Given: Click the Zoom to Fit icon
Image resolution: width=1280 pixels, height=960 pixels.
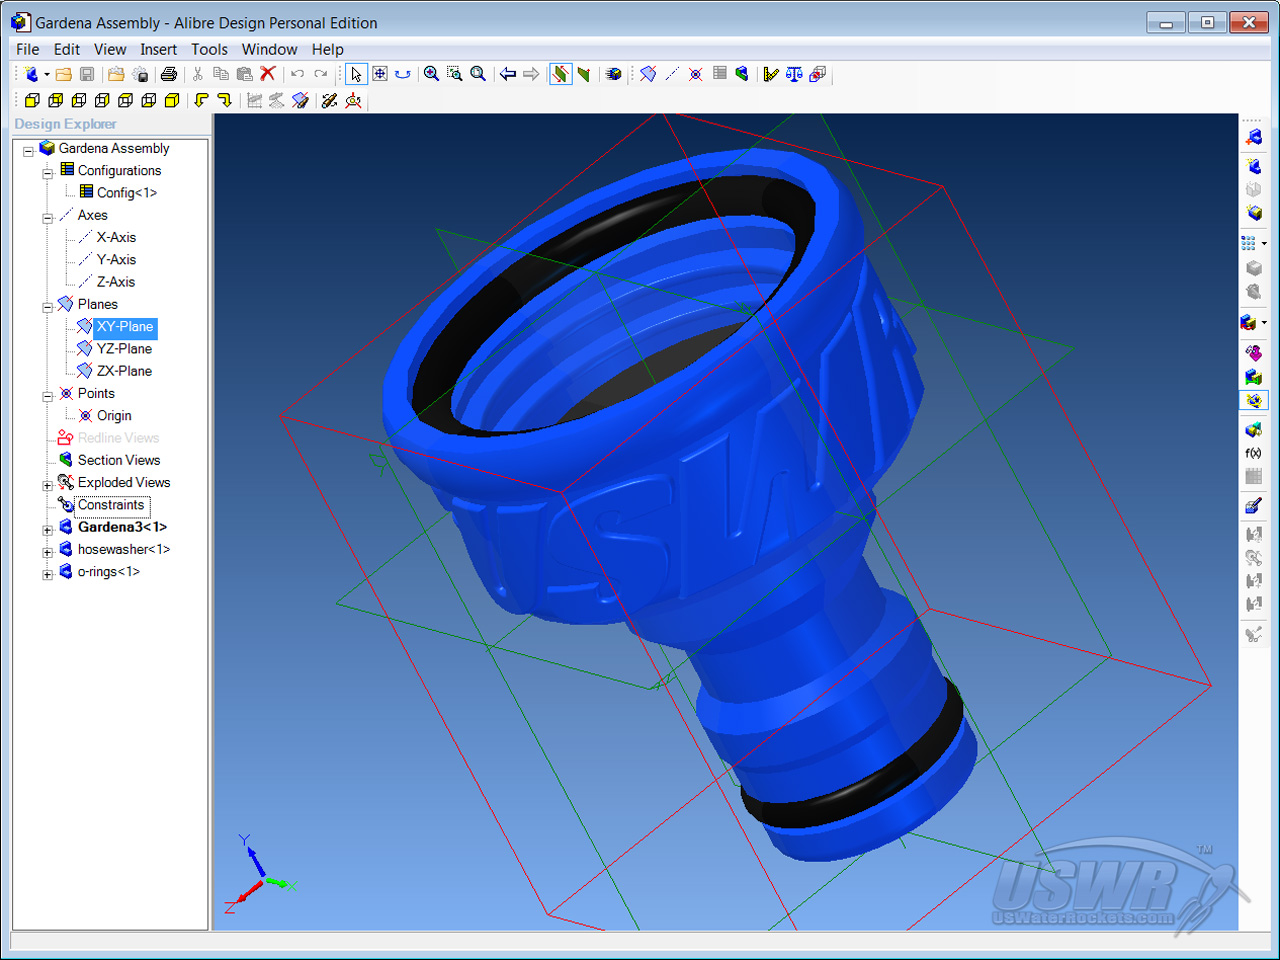Looking at the screenshot, I should pyautogui.click(x=478, y=74).
